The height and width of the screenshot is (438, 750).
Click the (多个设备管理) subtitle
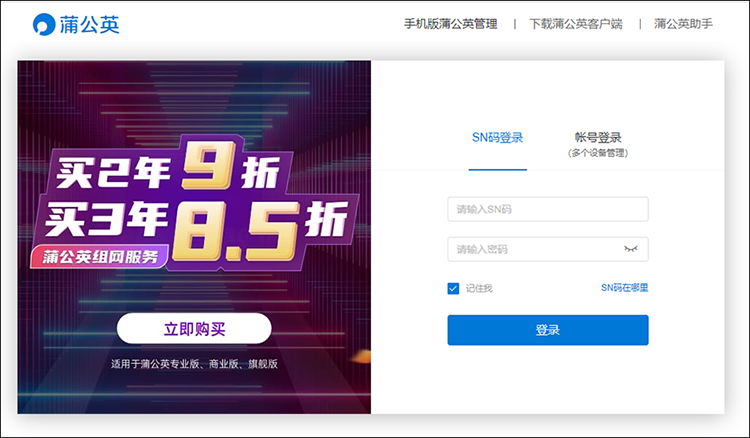[x=598, y=154]
